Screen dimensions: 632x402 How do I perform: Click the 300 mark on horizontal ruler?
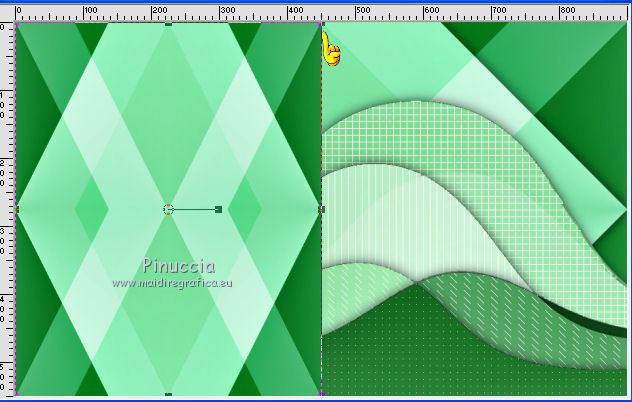point(227,10)
